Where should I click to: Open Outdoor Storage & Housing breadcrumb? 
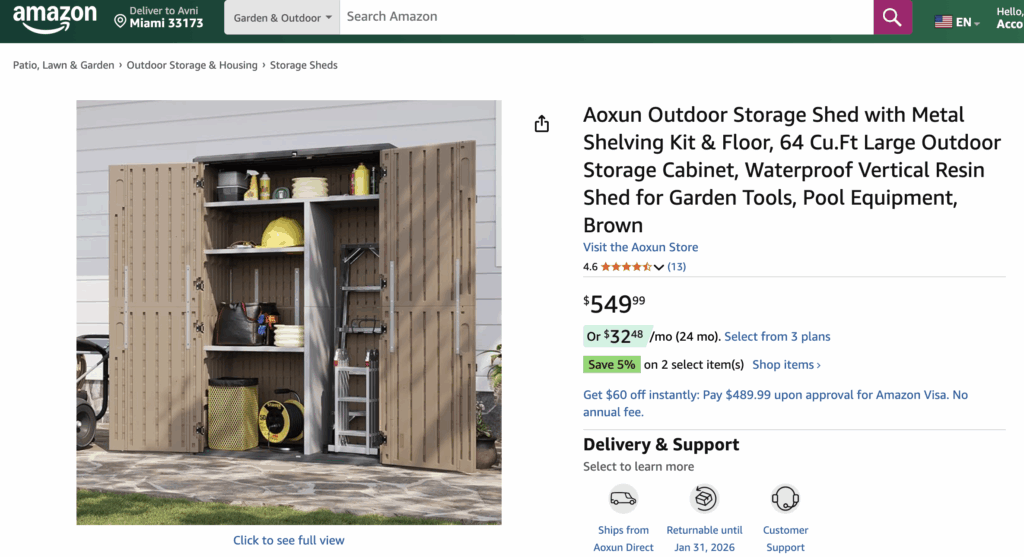tap(192, 65)
